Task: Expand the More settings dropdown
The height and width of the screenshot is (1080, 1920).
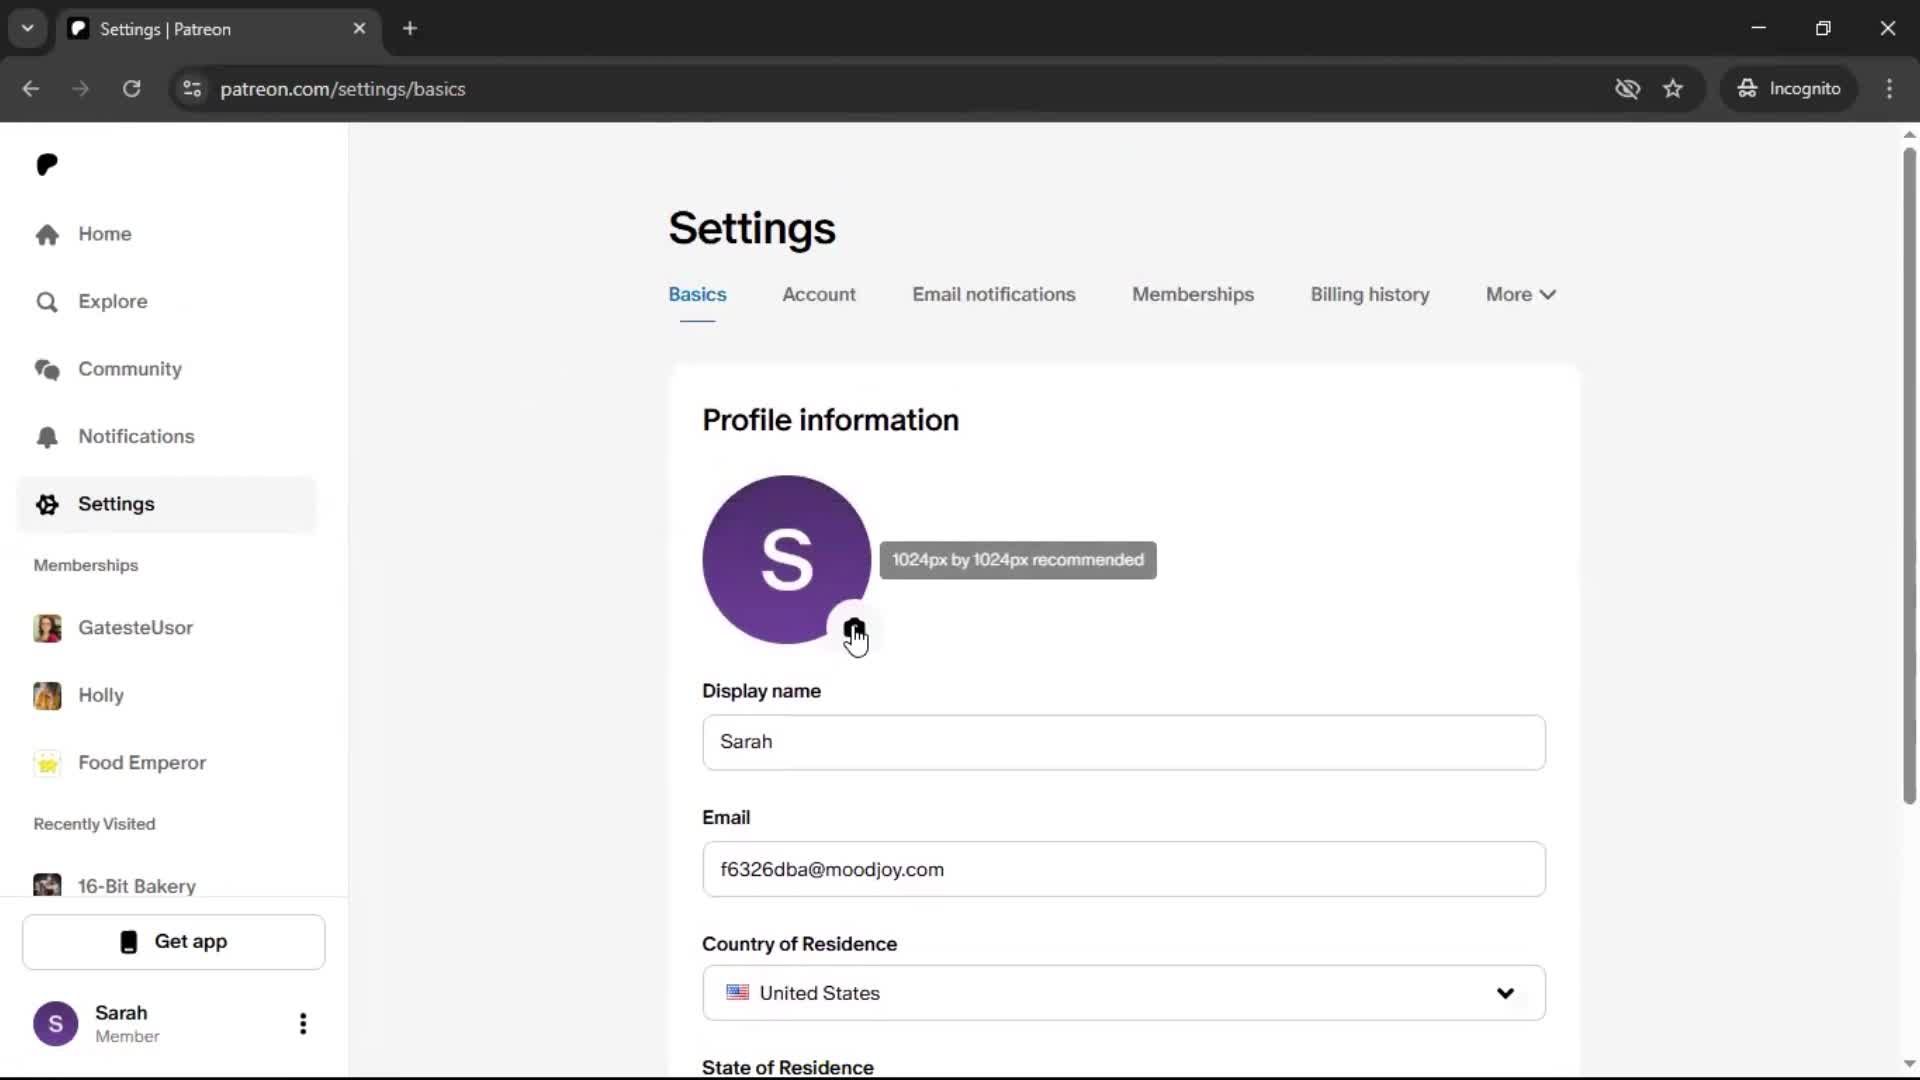Action: click(1520, 295)
